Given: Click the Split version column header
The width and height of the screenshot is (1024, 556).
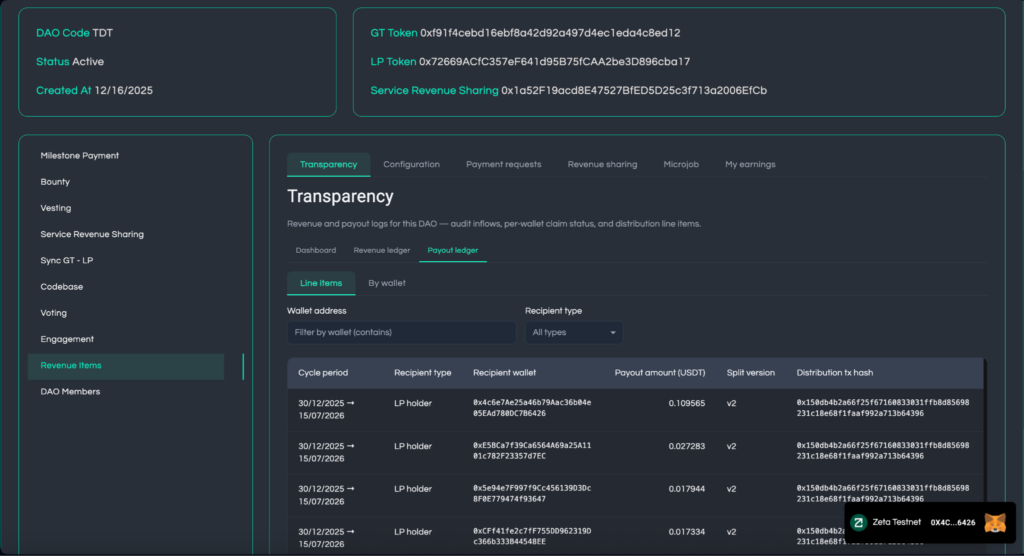Looking at the screenshot, I should (750, 373).
